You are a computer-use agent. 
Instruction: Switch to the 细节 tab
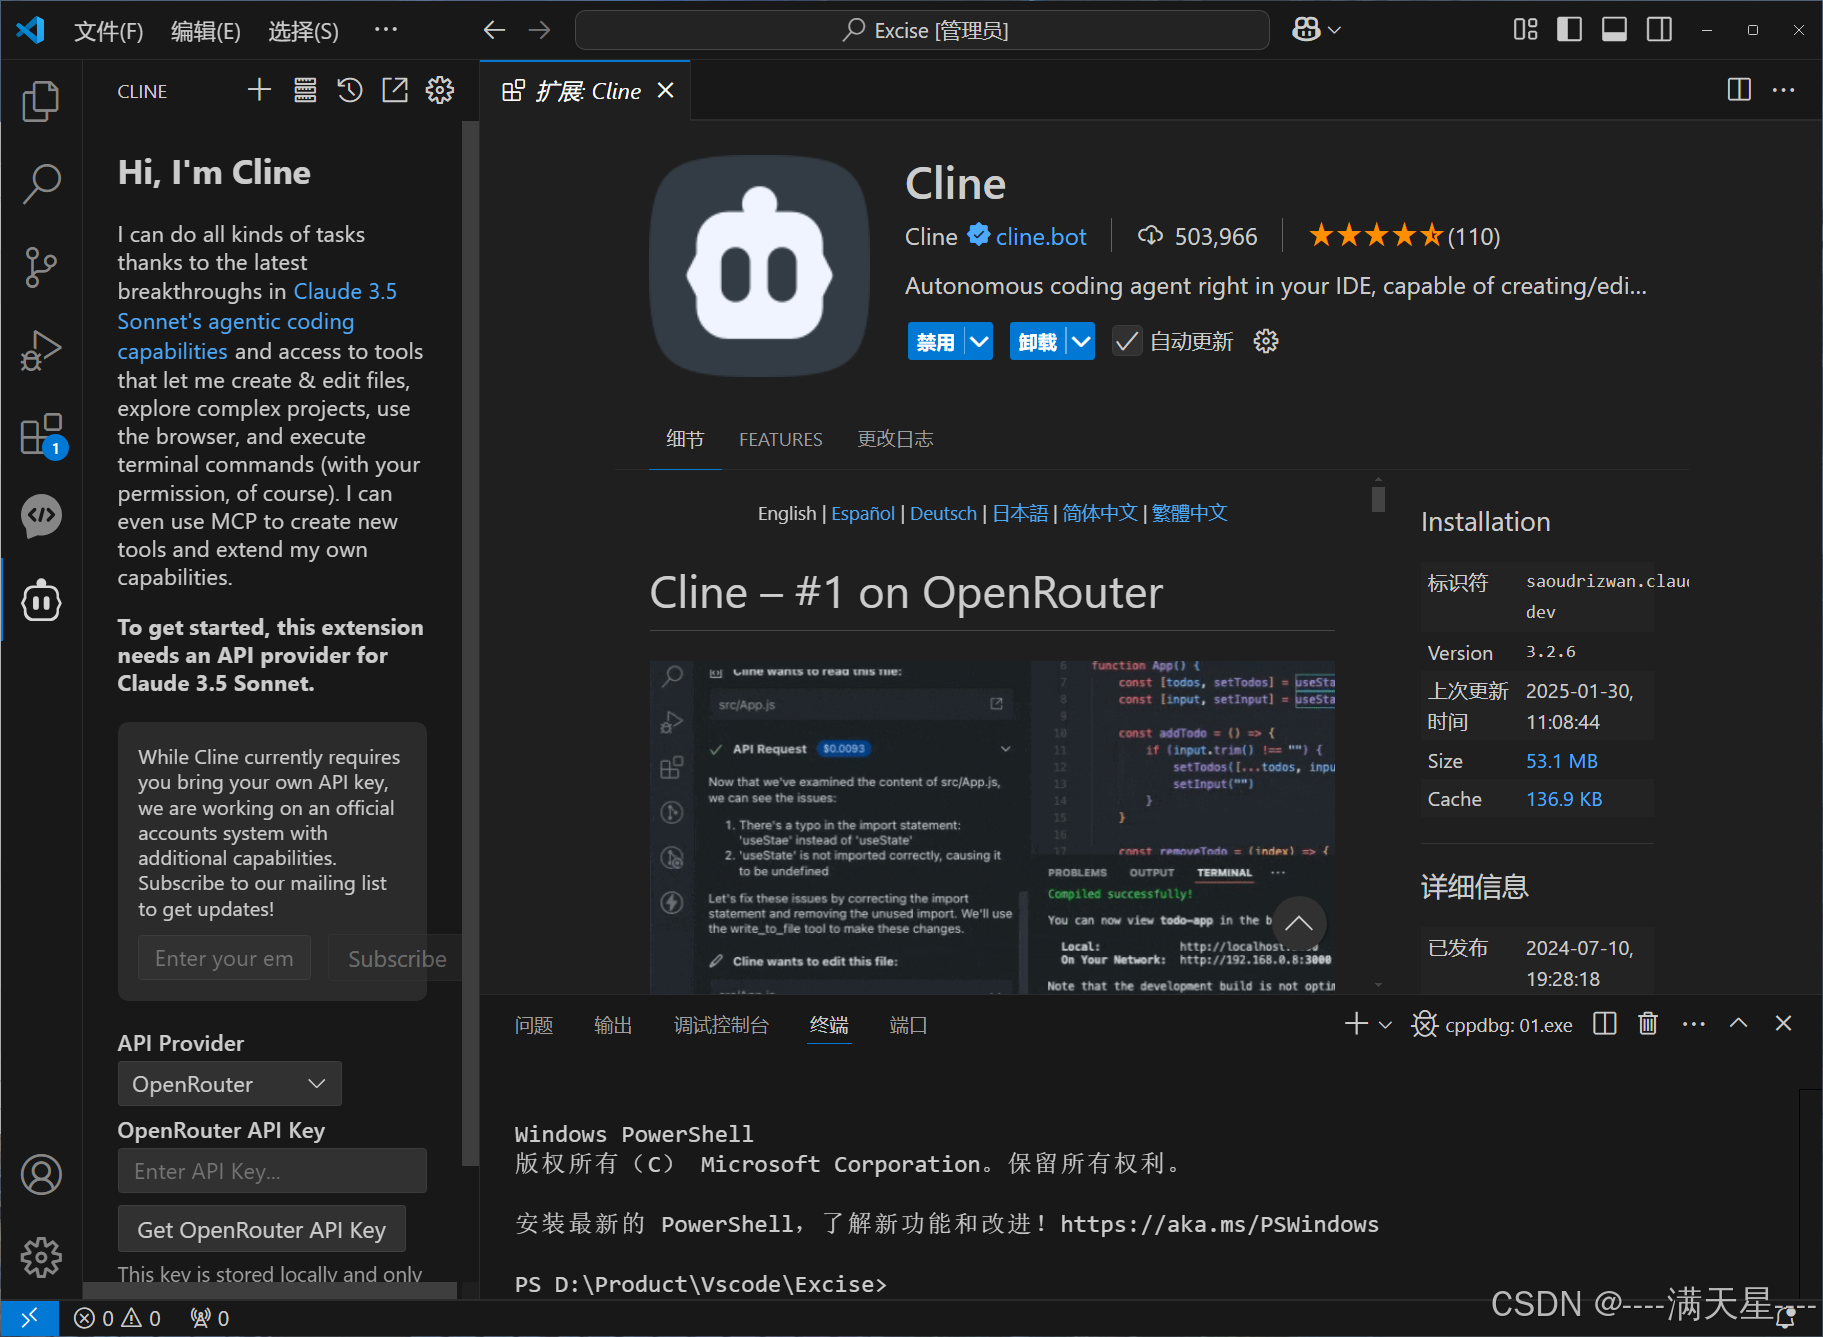coord(685,439)
